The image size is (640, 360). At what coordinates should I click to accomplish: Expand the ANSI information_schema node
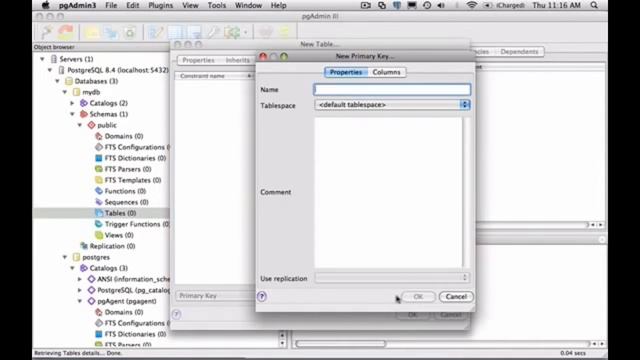tap(80, 279)
